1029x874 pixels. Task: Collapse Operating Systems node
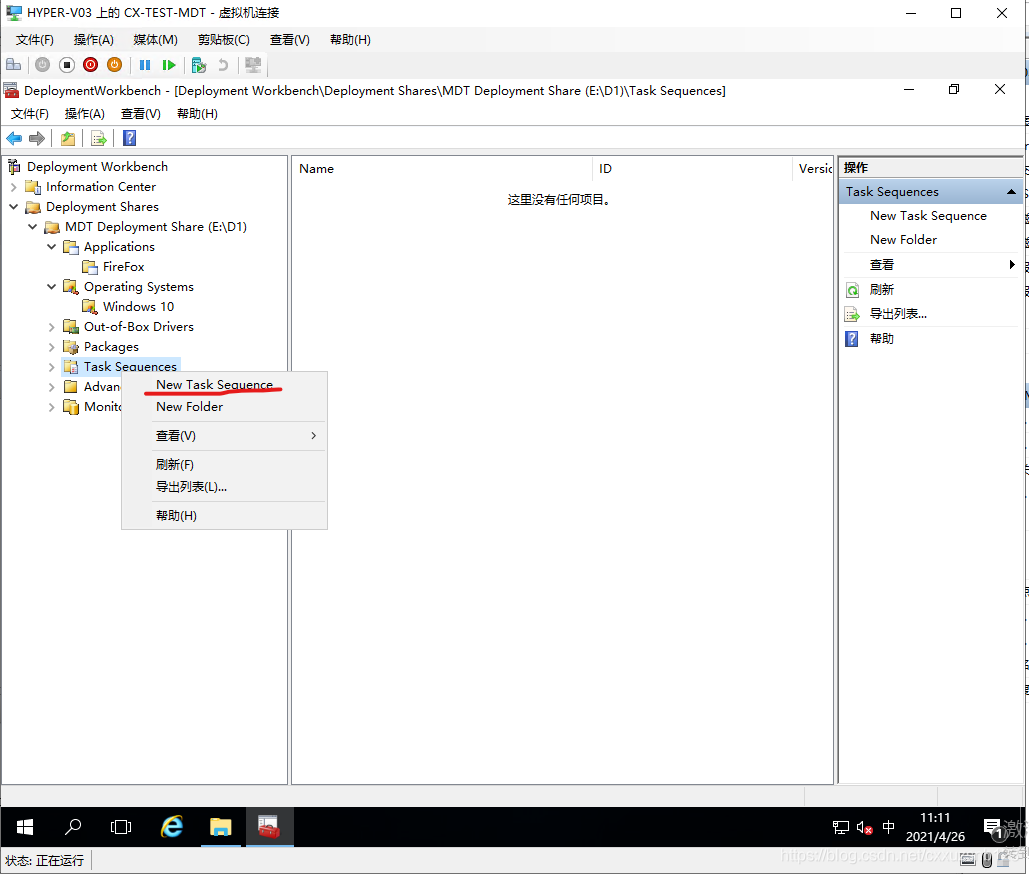51,287
